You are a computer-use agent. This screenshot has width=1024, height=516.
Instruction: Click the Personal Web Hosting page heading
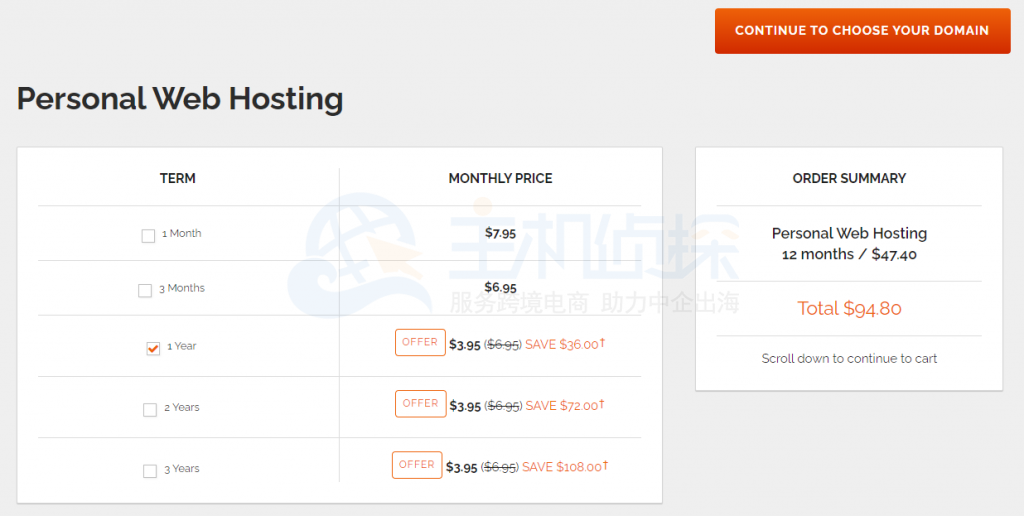tap(180, 99)
